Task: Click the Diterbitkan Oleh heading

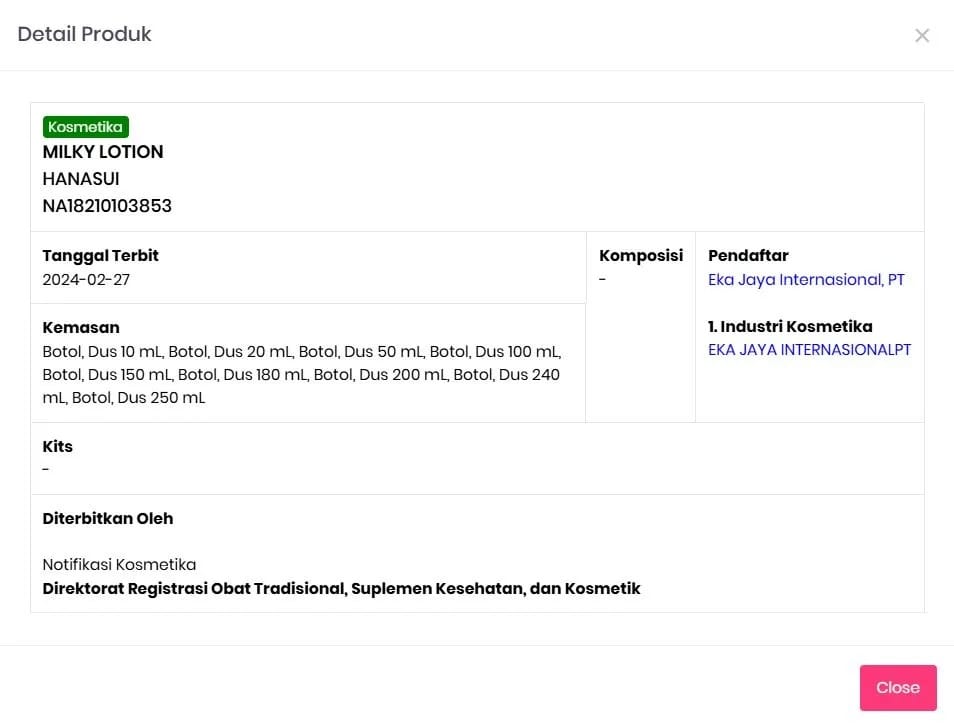Action: click(107, 518)
